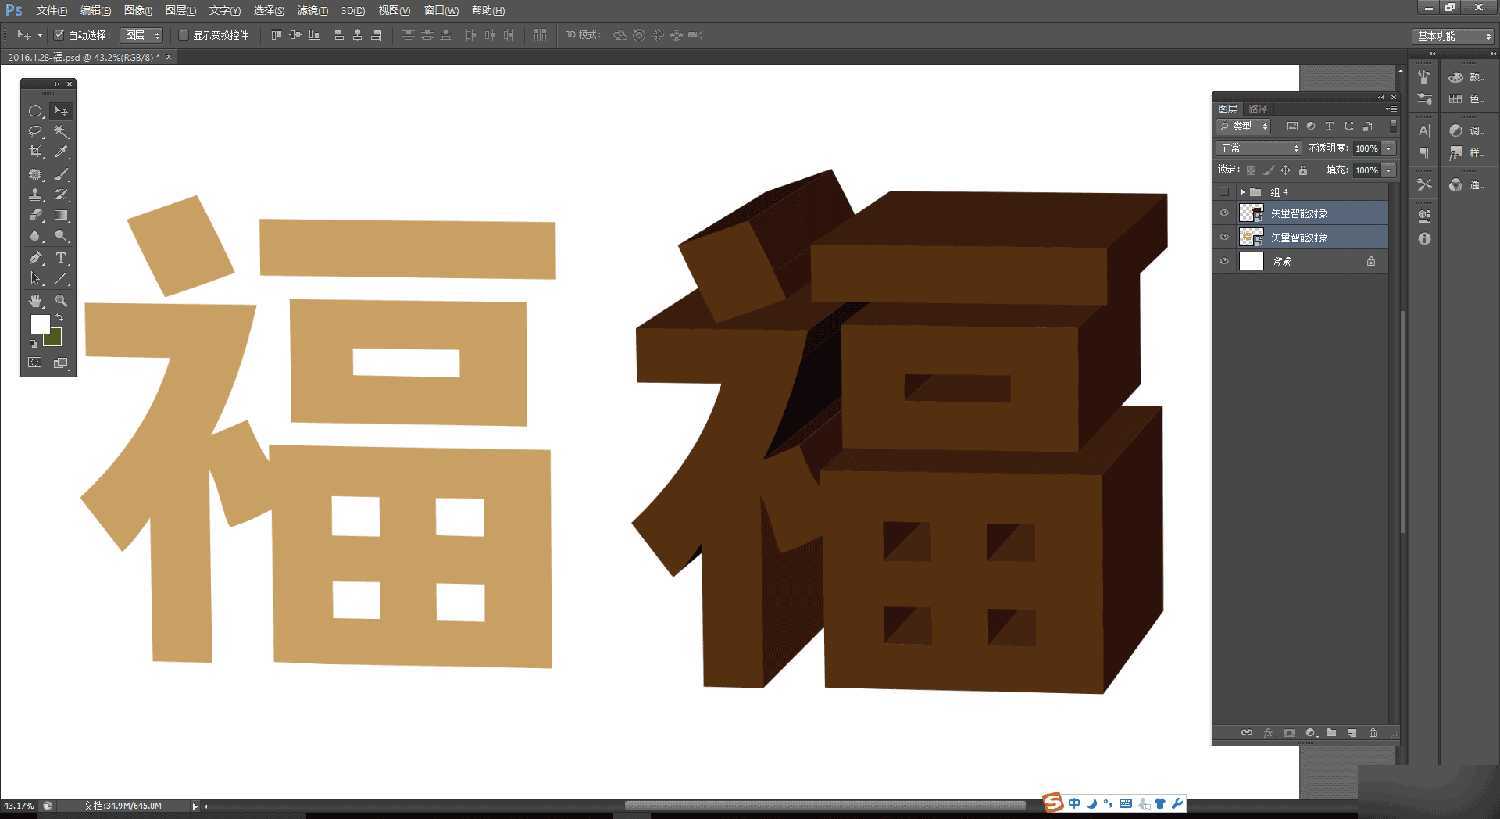Toggle the 自动选择 checkbox in options bar
This screenshot has width=1500, height=819.
[59, 34]
